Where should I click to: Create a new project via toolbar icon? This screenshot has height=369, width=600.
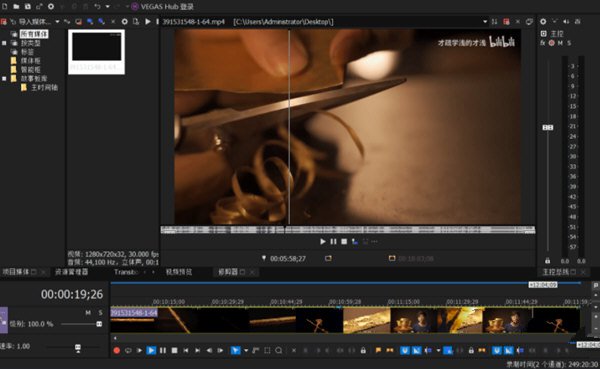tap(5, 7)
